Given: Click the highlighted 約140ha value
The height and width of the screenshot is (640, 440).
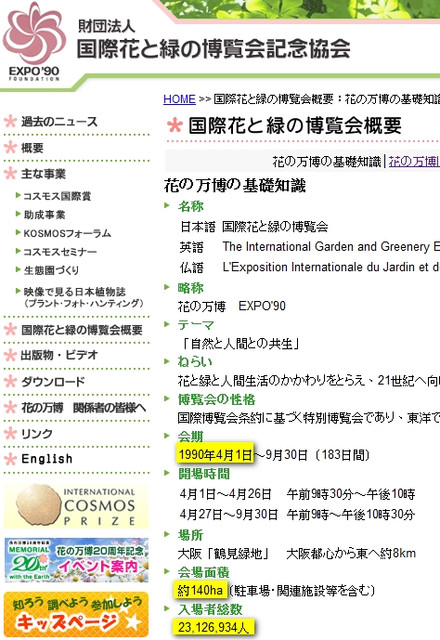Looking at the screenshot, I should pos(201,590).
